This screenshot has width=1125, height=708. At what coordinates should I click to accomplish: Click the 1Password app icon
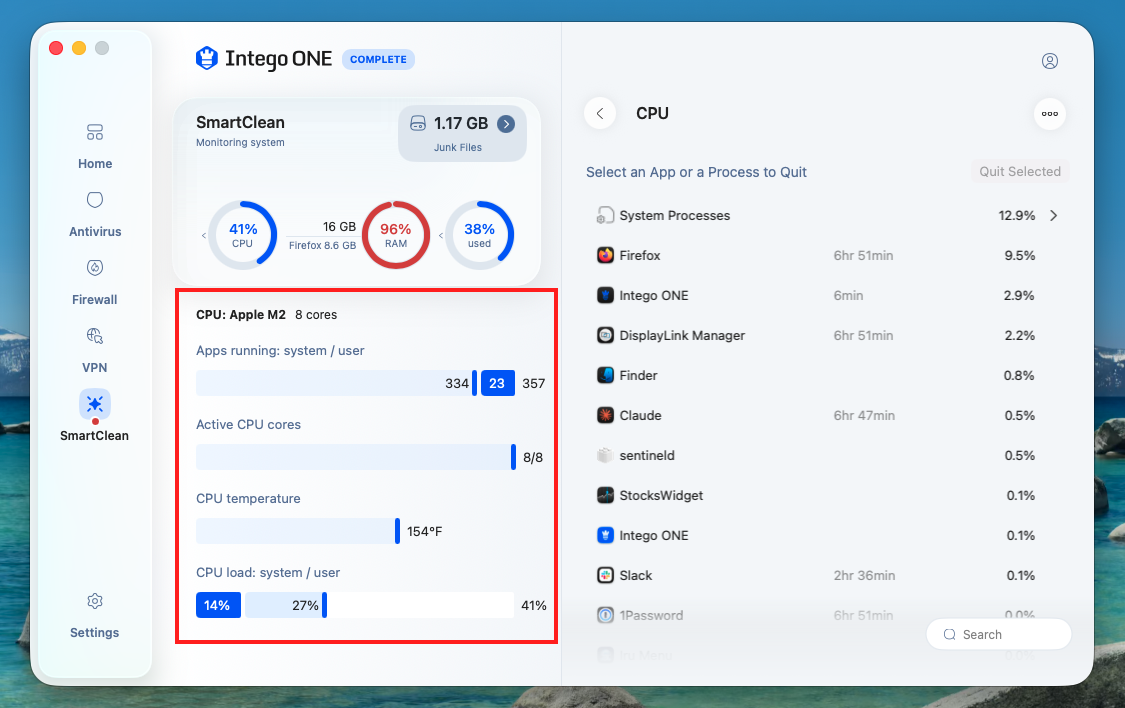[606, 615]
